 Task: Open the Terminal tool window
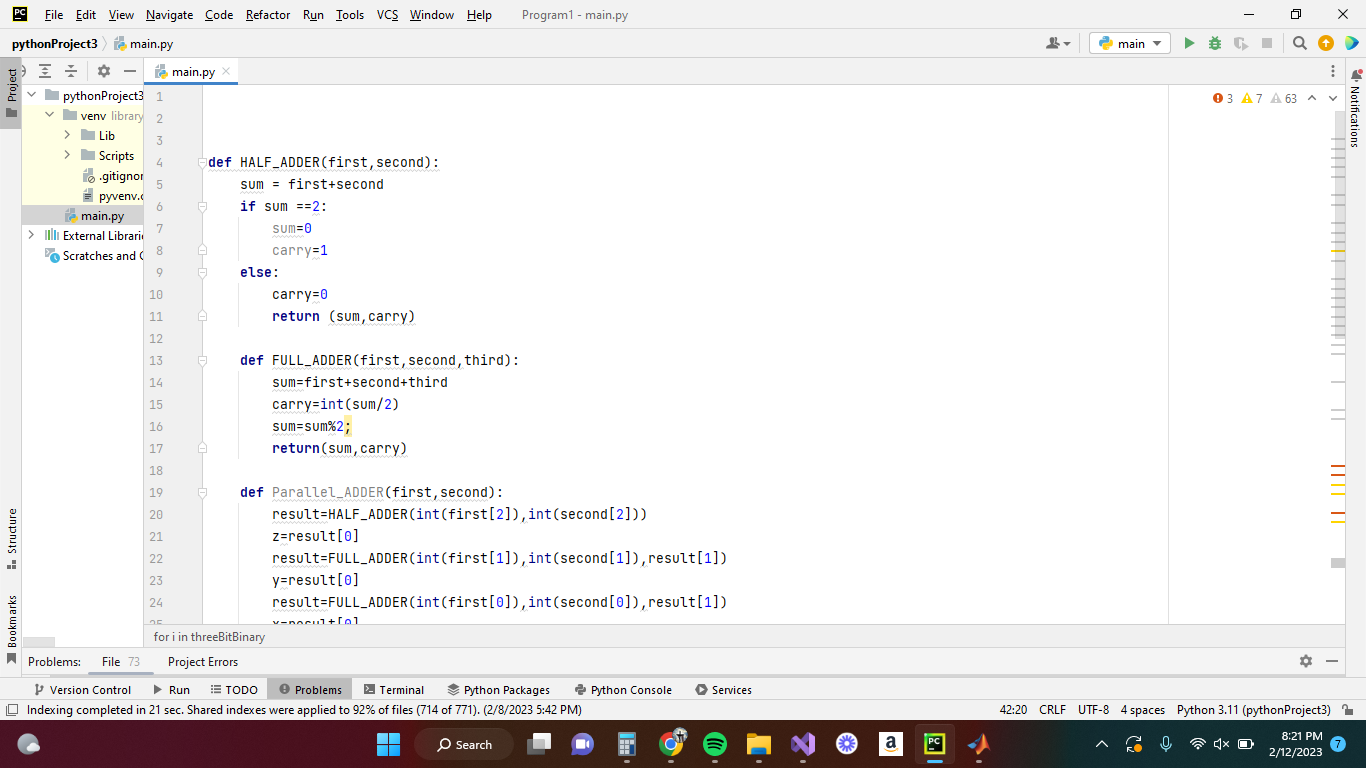394,689
